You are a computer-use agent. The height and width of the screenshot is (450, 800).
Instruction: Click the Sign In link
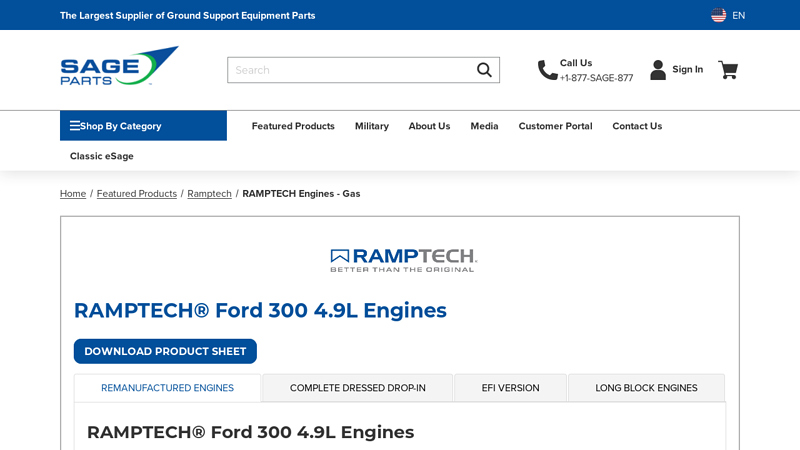point(687,69)
